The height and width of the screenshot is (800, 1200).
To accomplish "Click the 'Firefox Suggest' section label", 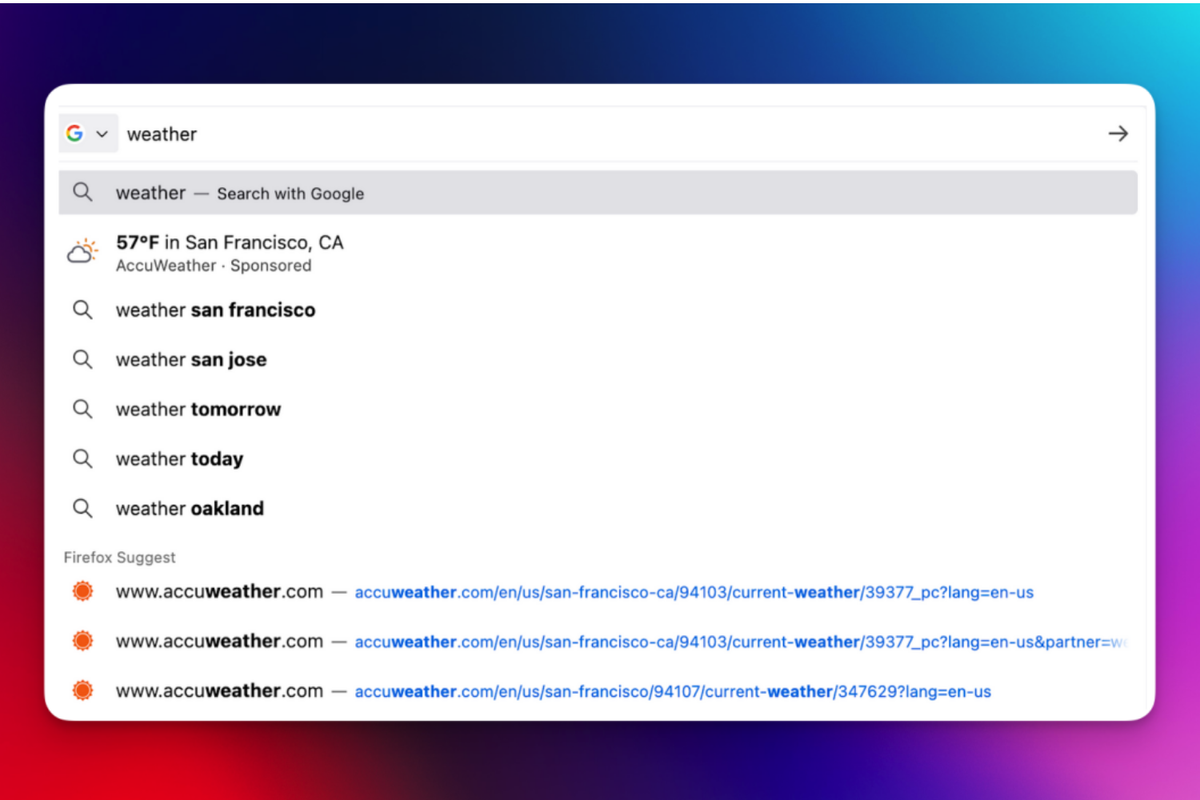I will (120, 558).
